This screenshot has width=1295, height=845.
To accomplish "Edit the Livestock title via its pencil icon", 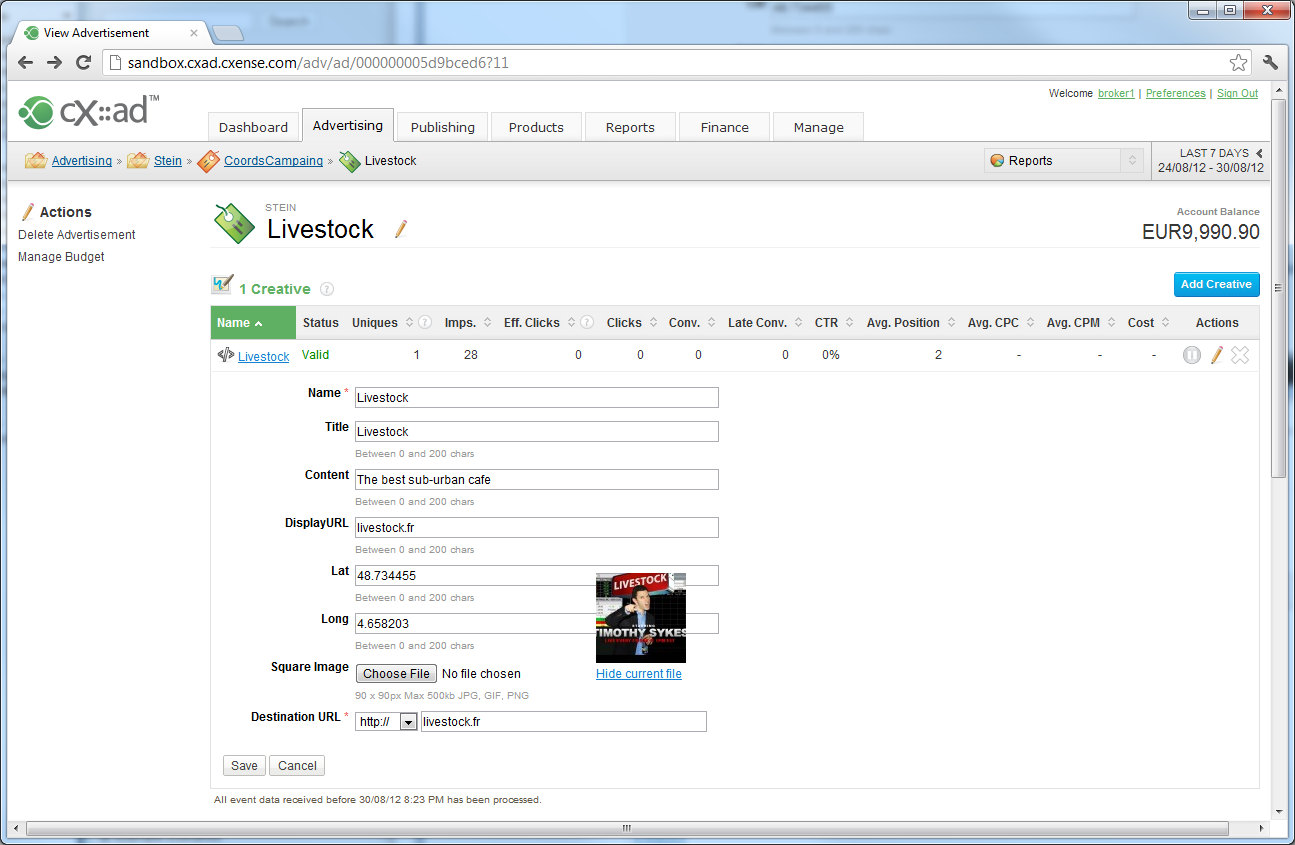I will point(401,229).
